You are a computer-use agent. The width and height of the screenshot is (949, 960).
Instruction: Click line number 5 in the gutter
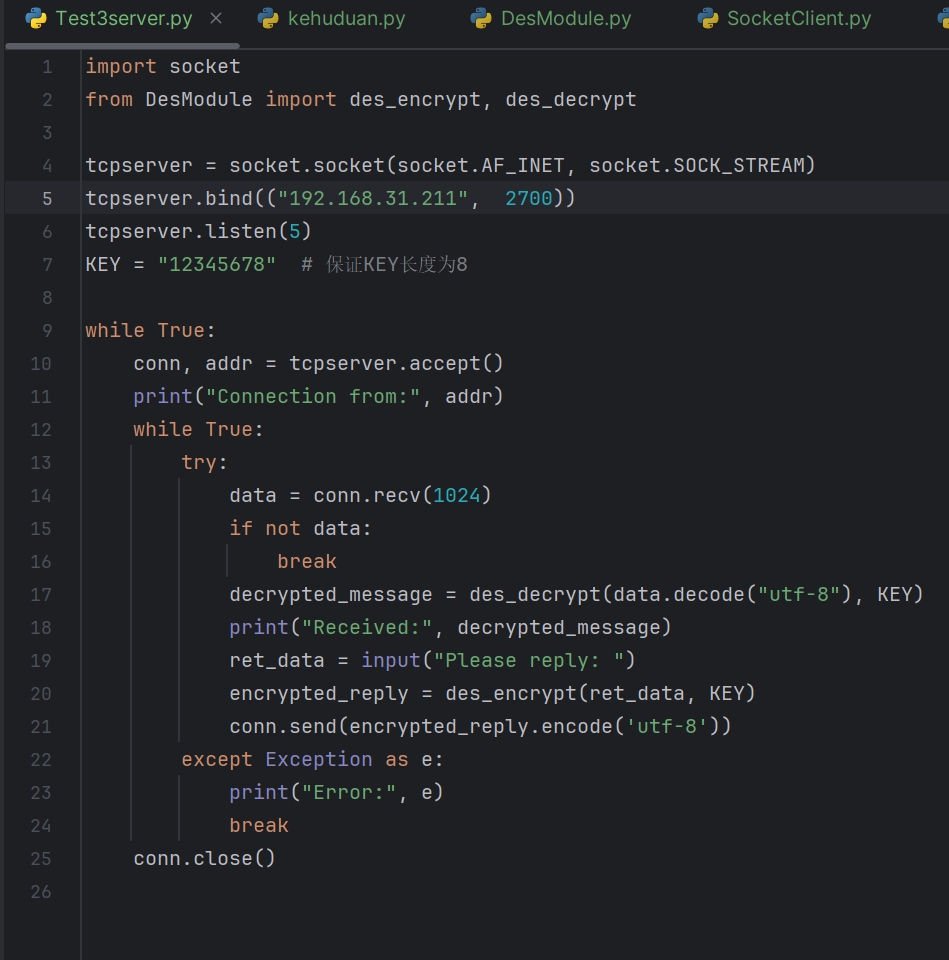click(46, 198)
